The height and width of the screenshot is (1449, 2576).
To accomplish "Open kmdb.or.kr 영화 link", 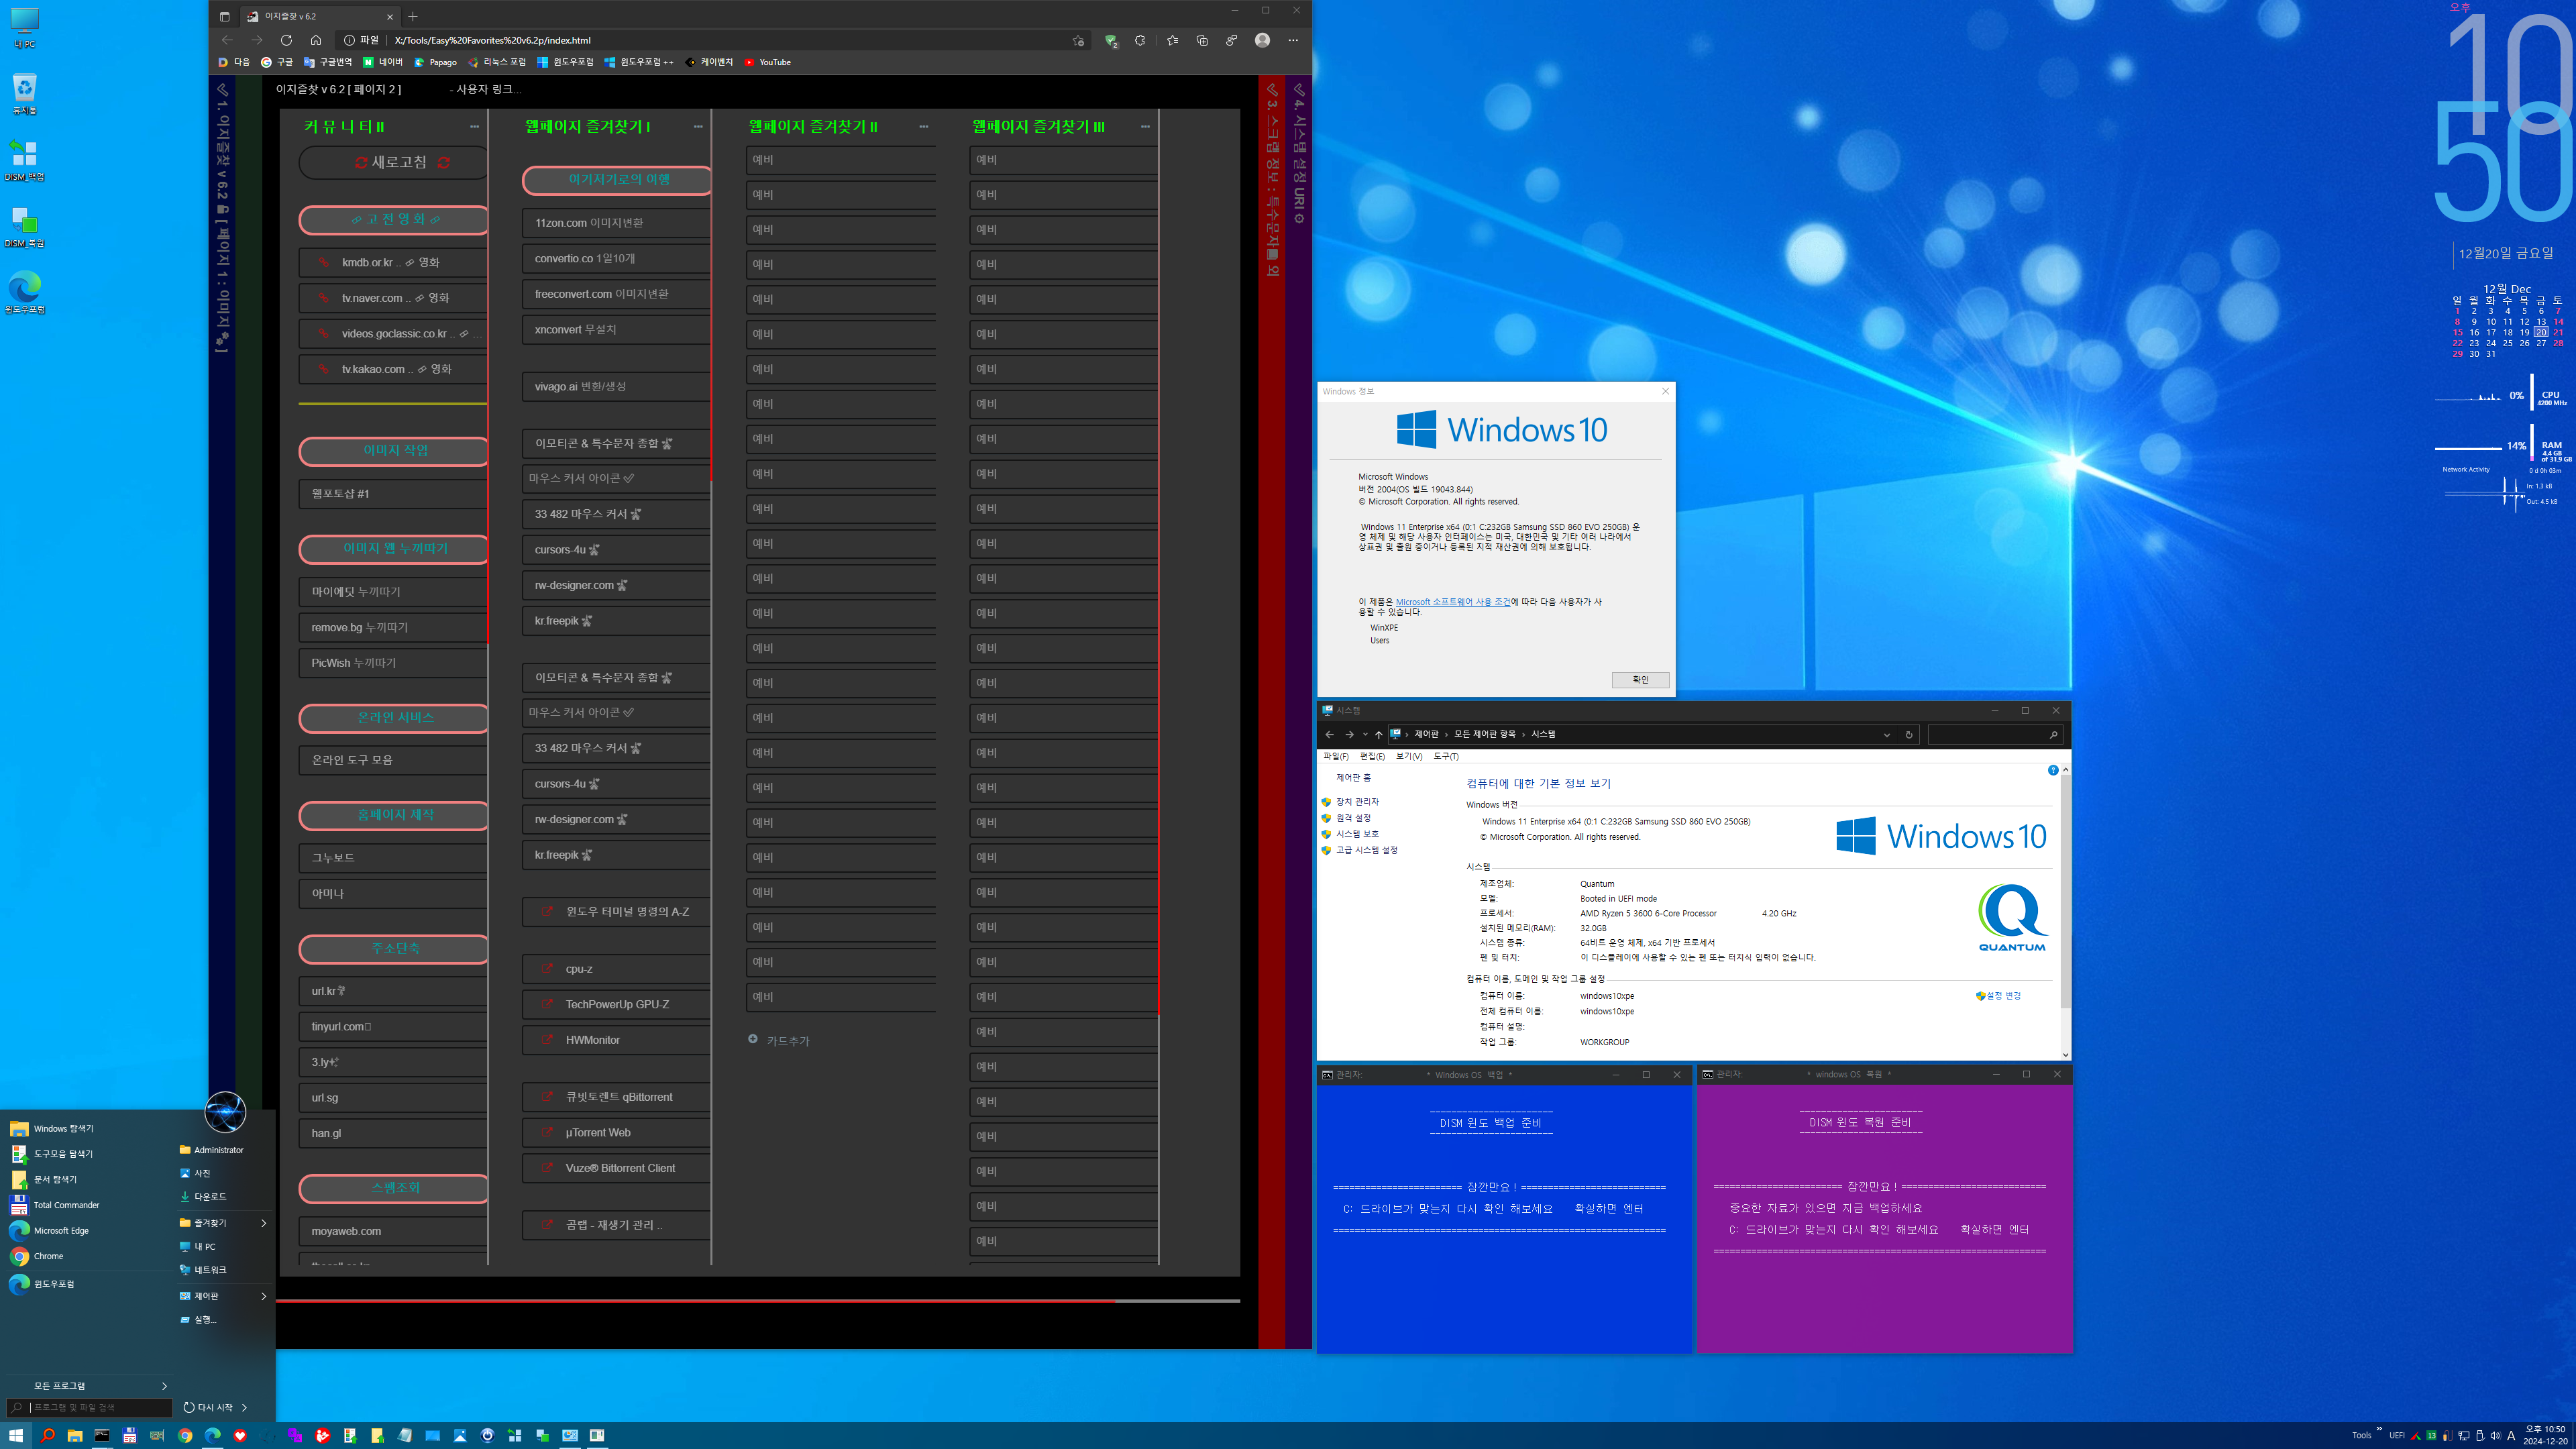I will point(392,262).
